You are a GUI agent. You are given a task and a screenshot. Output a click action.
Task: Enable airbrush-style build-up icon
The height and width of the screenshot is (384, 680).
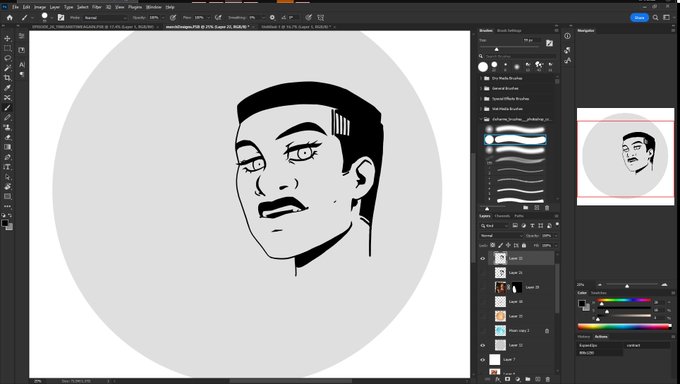[x=218, y=18]
